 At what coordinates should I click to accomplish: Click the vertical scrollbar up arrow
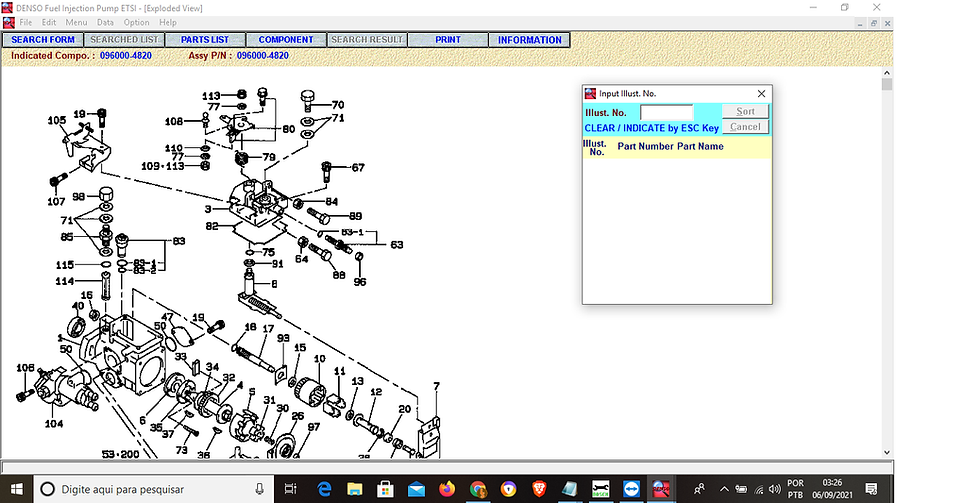(x=887, y=71)
